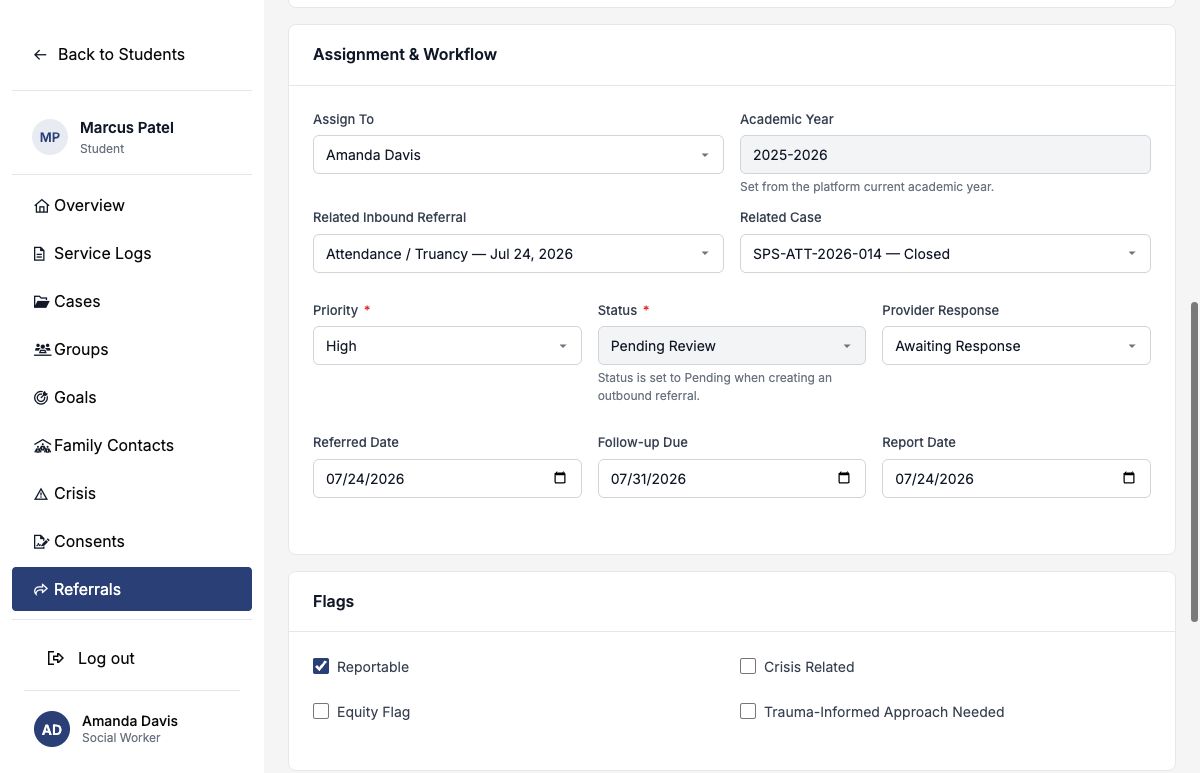Open the Groups page
1200x773 pixels.
coord(132,350)
